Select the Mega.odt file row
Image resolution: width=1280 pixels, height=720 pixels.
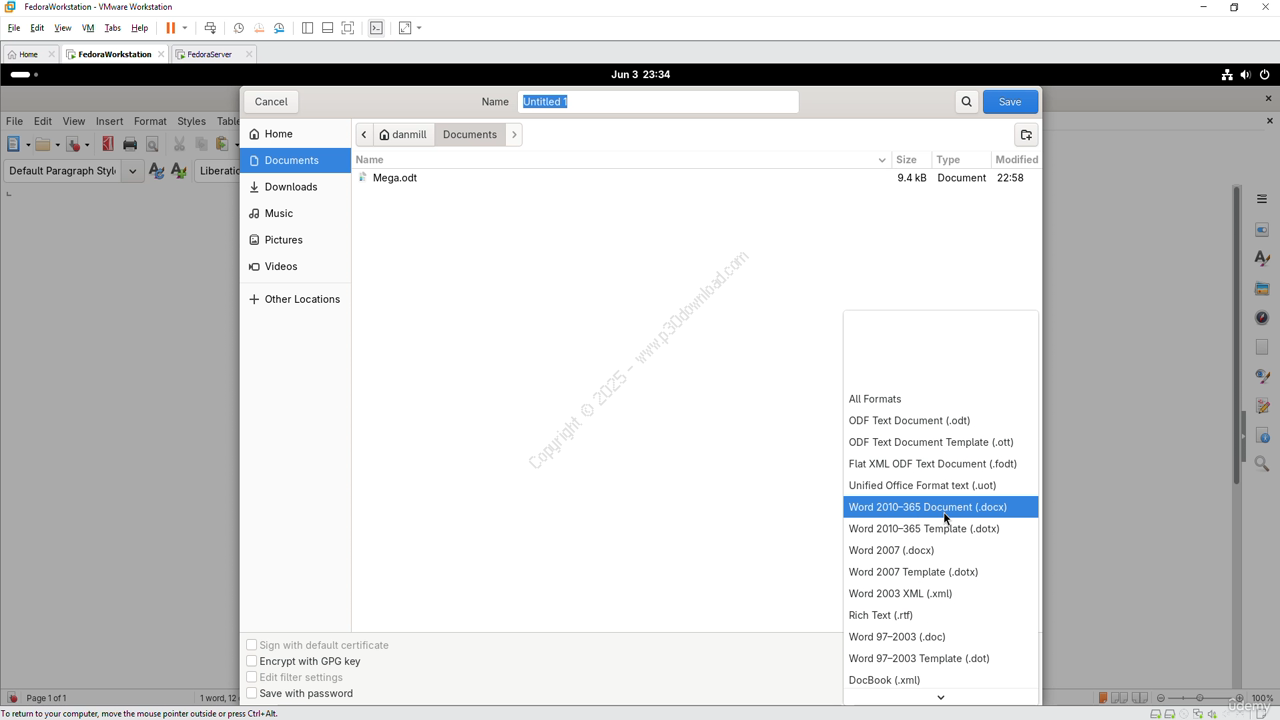pyautogui.click(x=696, y=178)
